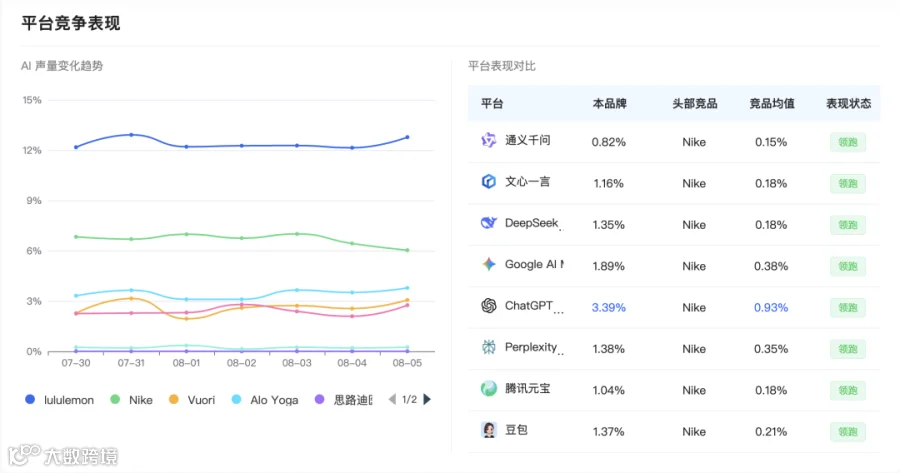The width and height of the screenshot is (900, 473).
Task: Click the DeepSeek platform name
Action: pyautogui.click(x=532, y=223)
